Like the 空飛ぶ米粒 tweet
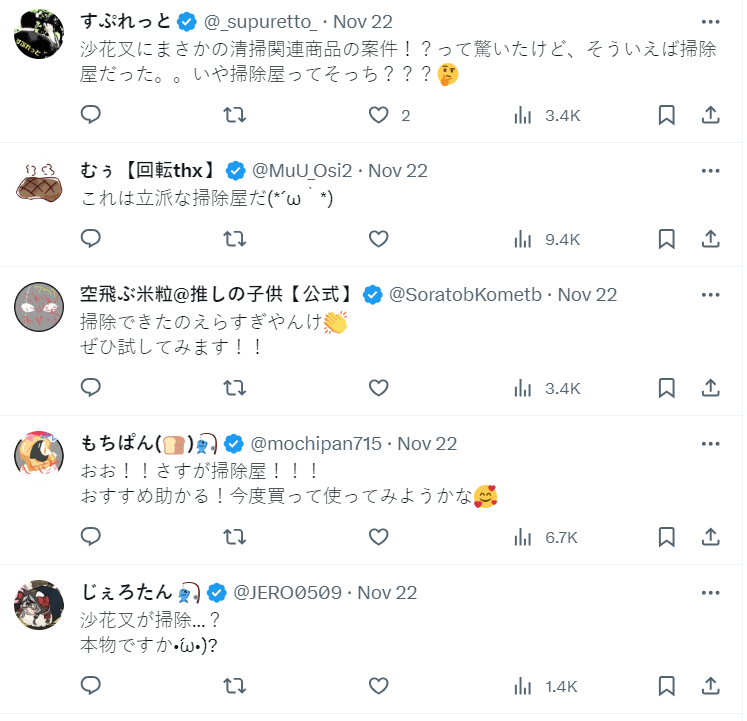 [x=378, y=388]
